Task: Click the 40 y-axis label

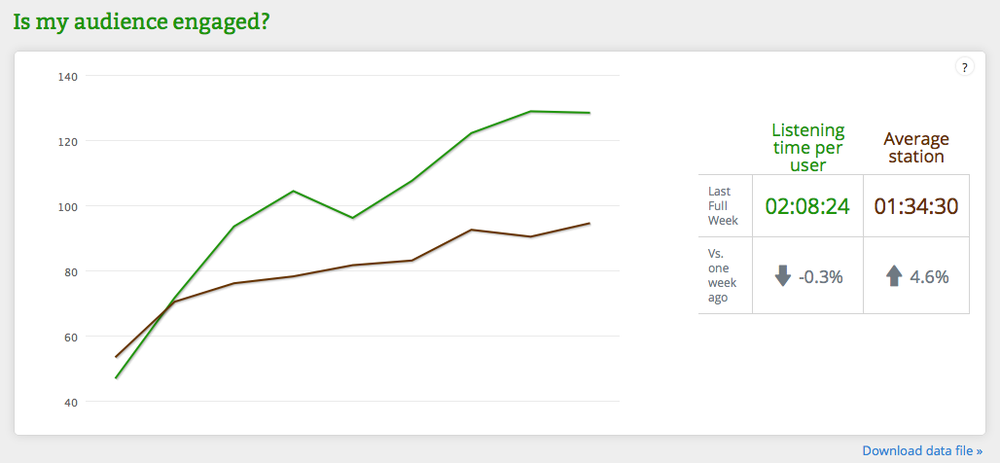Action: tap(70, 402)
